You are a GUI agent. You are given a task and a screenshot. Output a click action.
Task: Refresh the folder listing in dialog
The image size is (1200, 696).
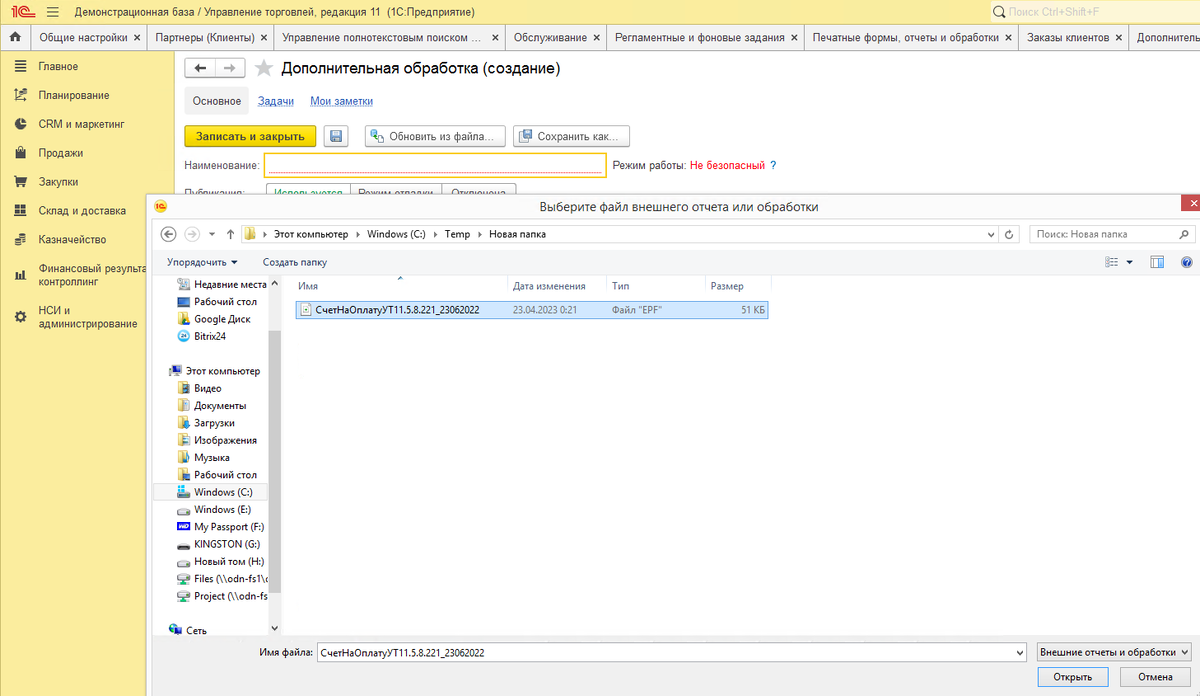click(1010, 234)
